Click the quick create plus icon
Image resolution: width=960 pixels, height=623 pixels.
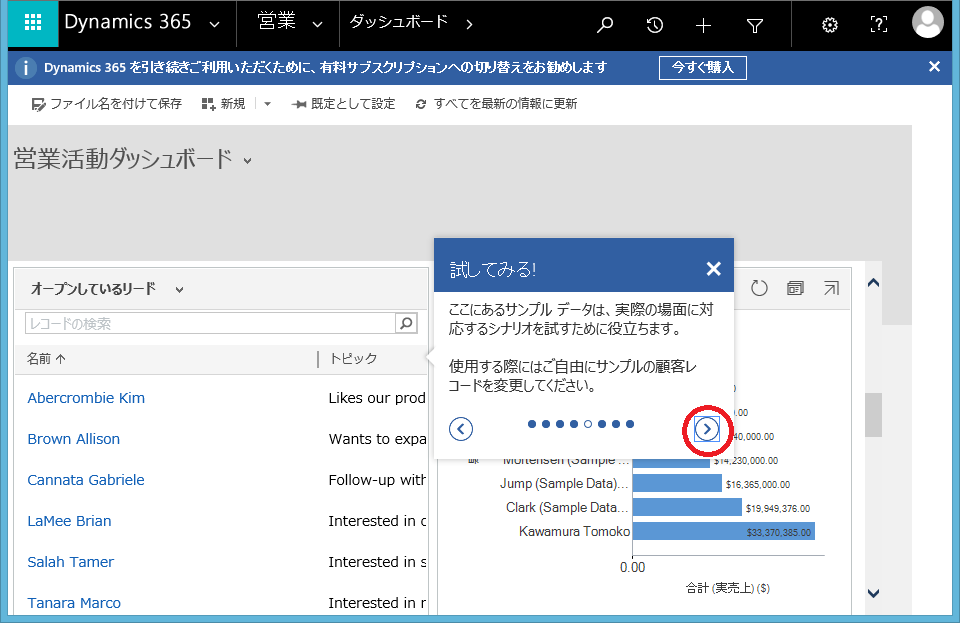point(703,25)
